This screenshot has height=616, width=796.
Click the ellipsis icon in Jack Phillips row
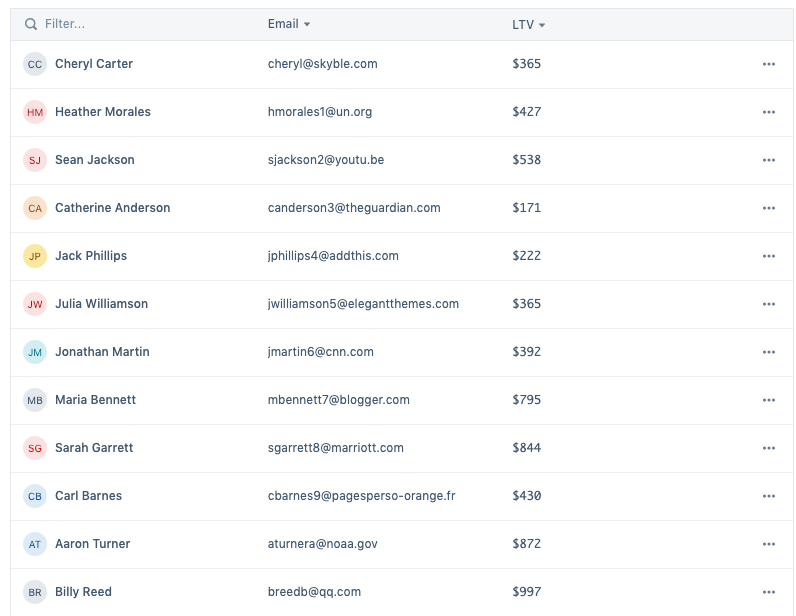click(x=768, y=256)
